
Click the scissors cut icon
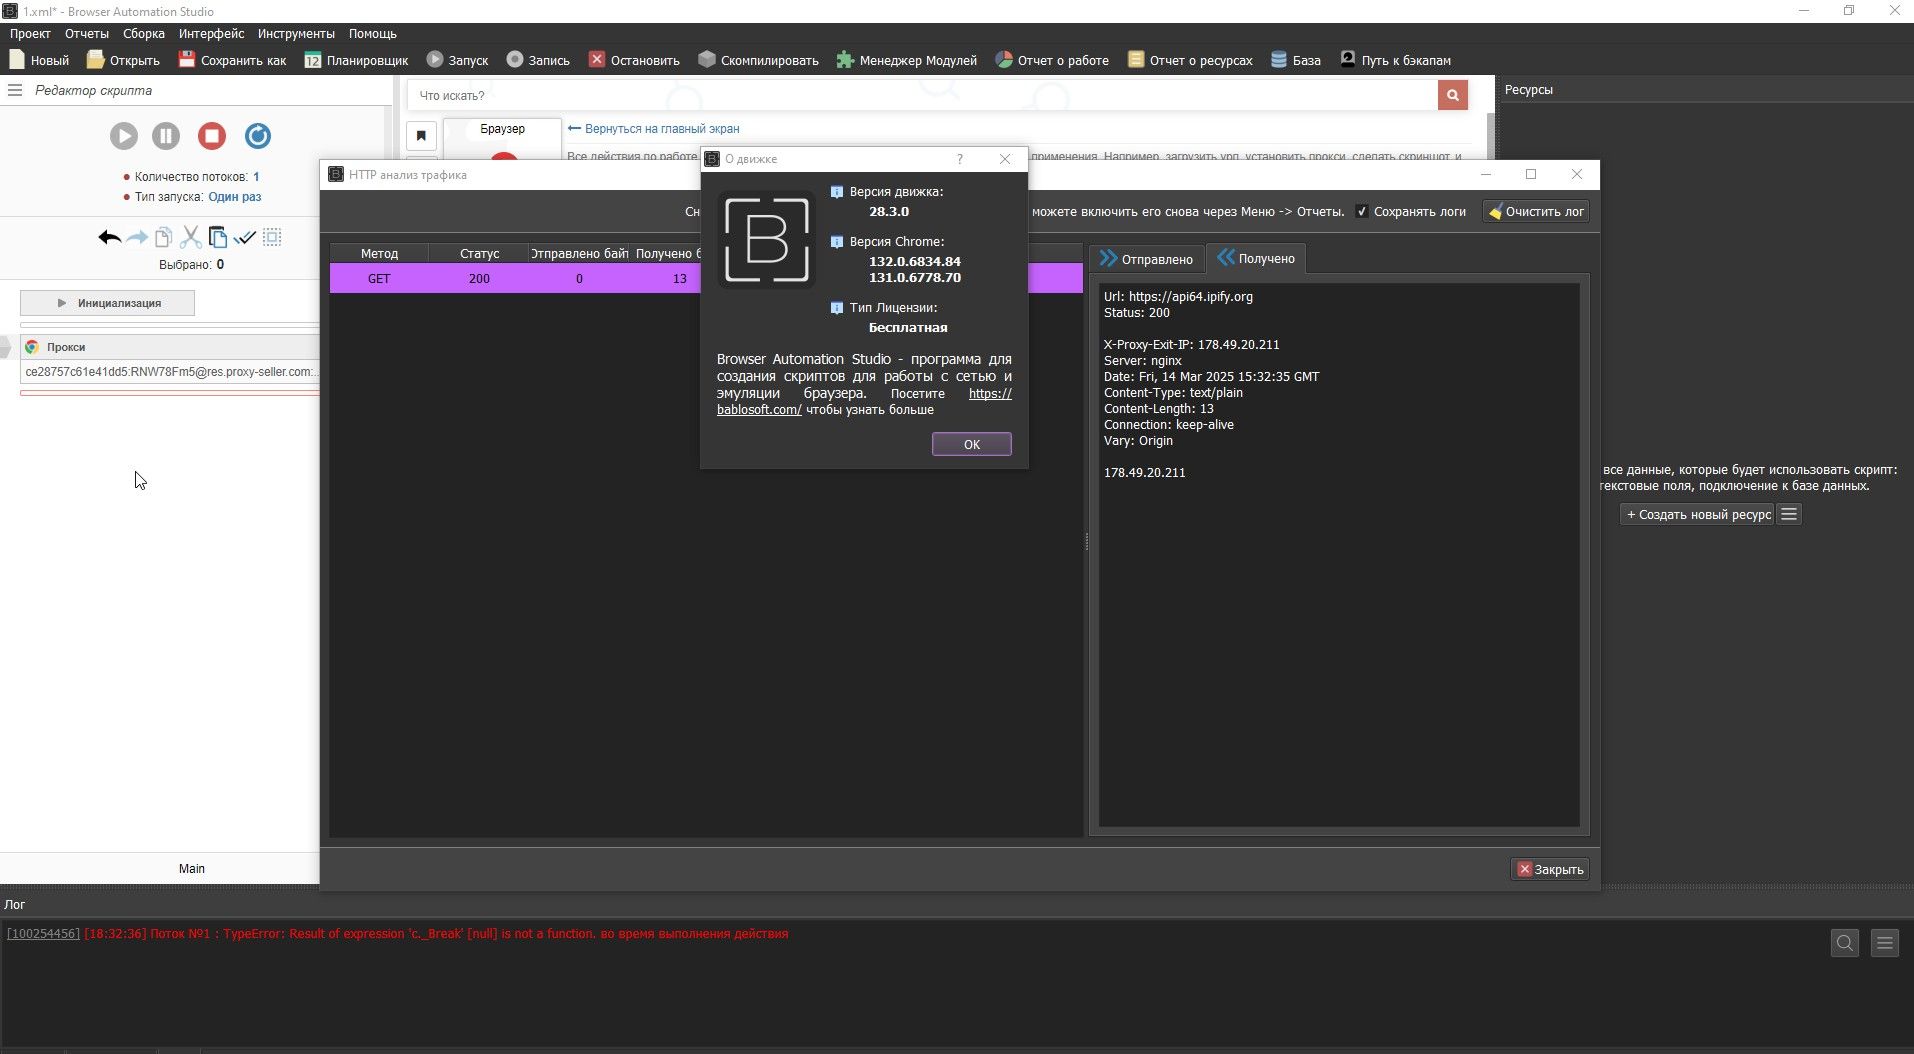(x=190, y=238)
